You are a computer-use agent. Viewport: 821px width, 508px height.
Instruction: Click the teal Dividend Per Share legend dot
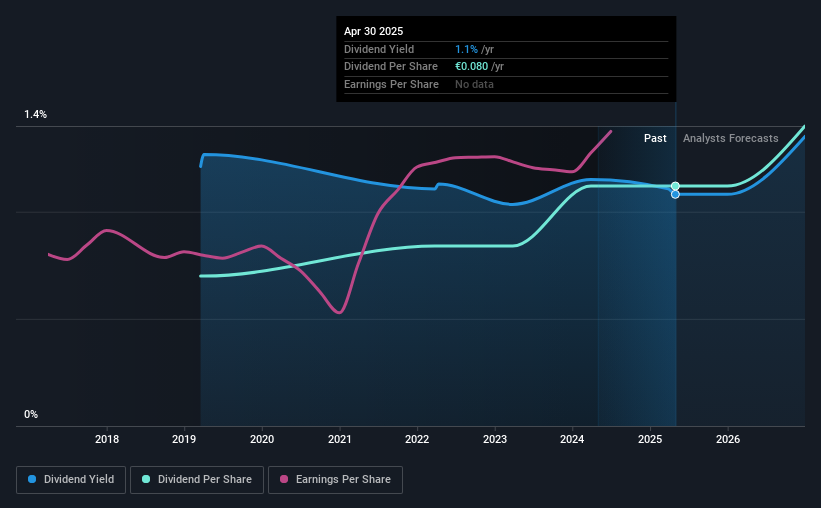coord(146,479)
